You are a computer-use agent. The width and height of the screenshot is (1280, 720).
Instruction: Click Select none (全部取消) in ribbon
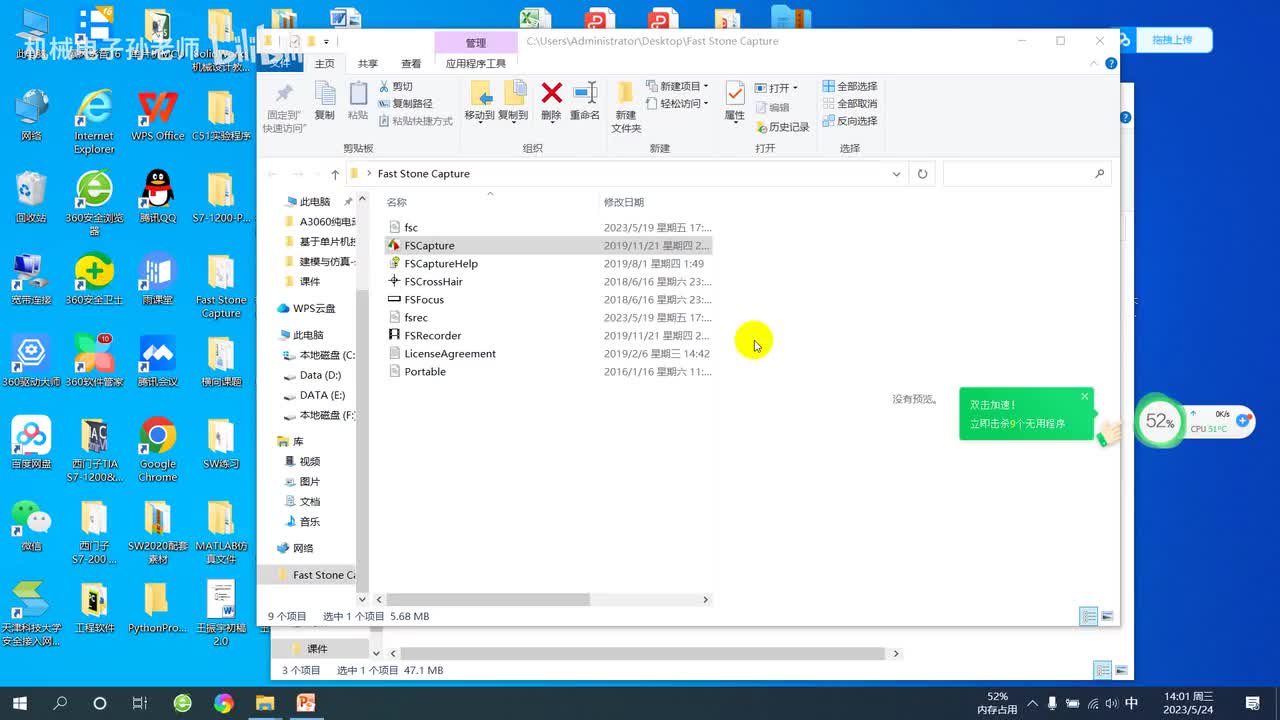pos(850,104)
